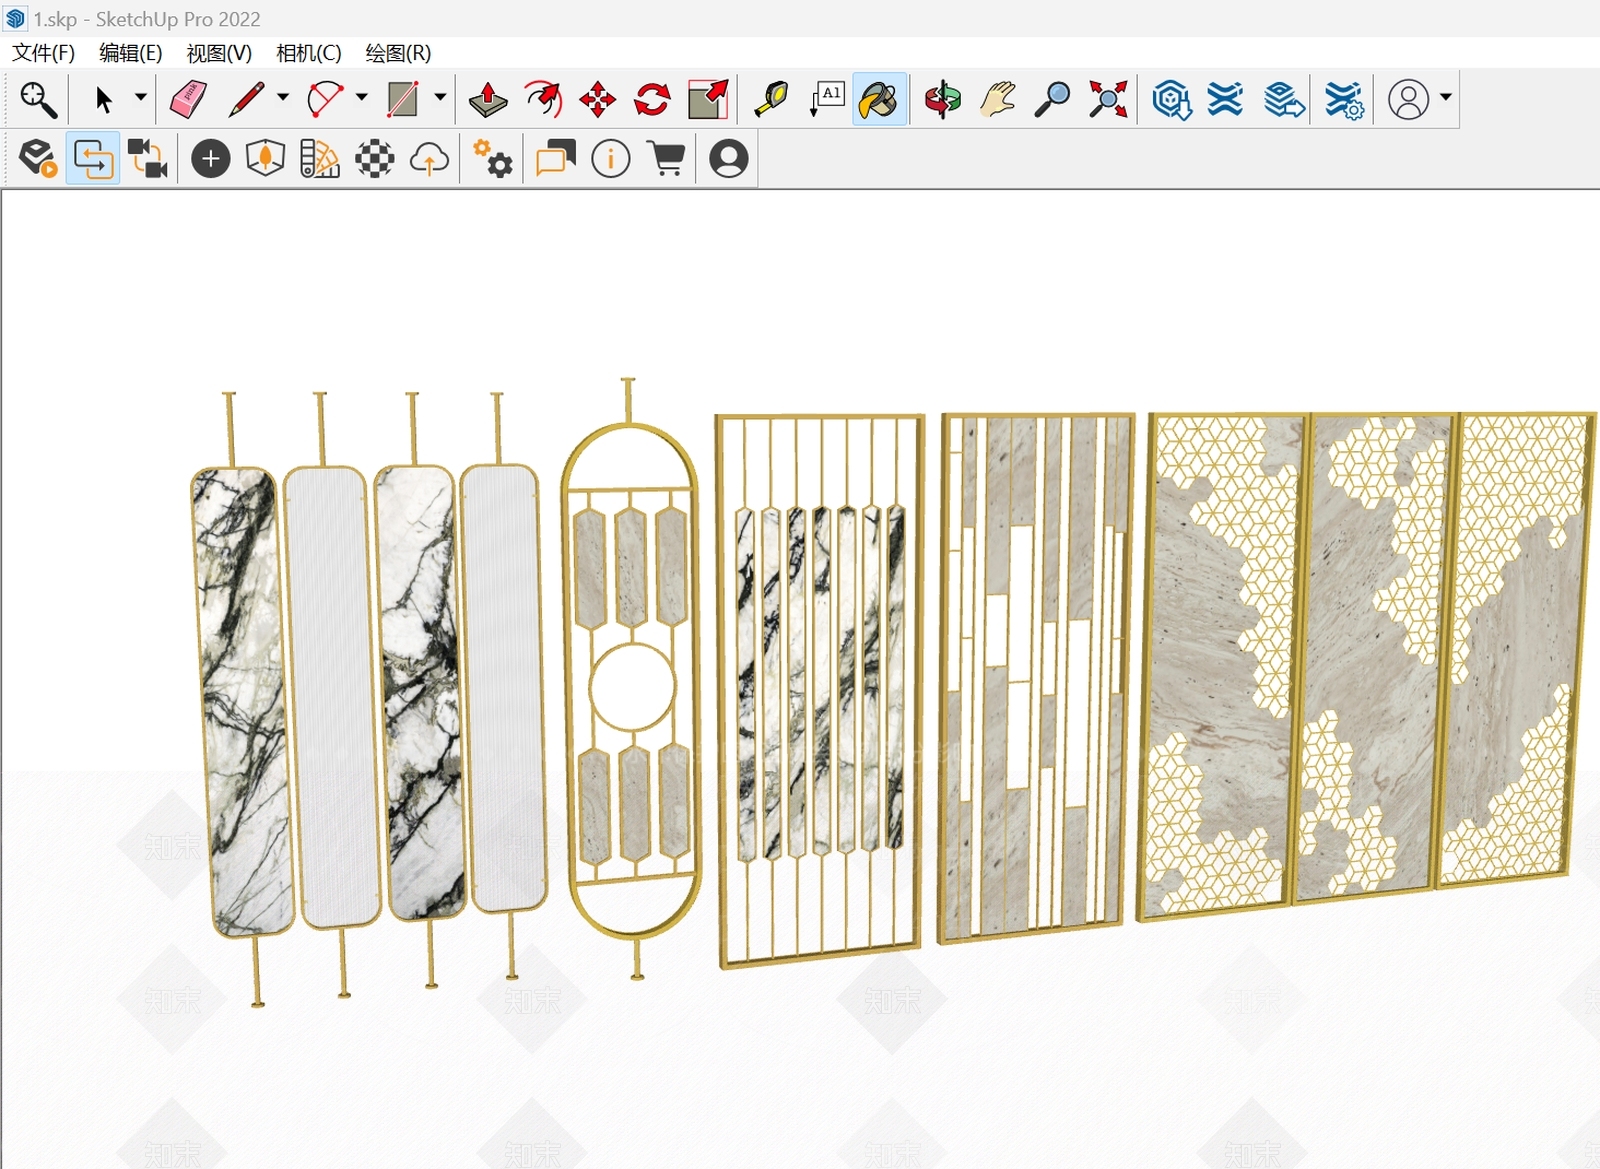Open 3D Warehouse from toolbar
The image size is (1600, 1169).
(1171, 99)
